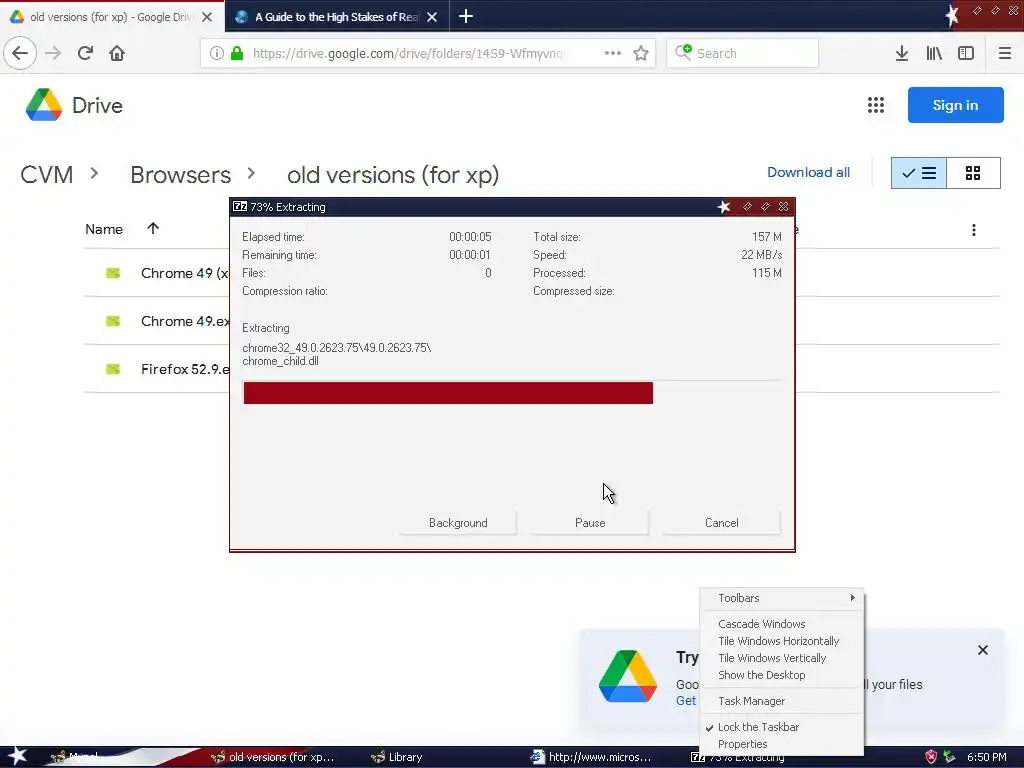Open page actions three-dots in address bar
This screenshot has height=768, width=1024.
[613, 53]
